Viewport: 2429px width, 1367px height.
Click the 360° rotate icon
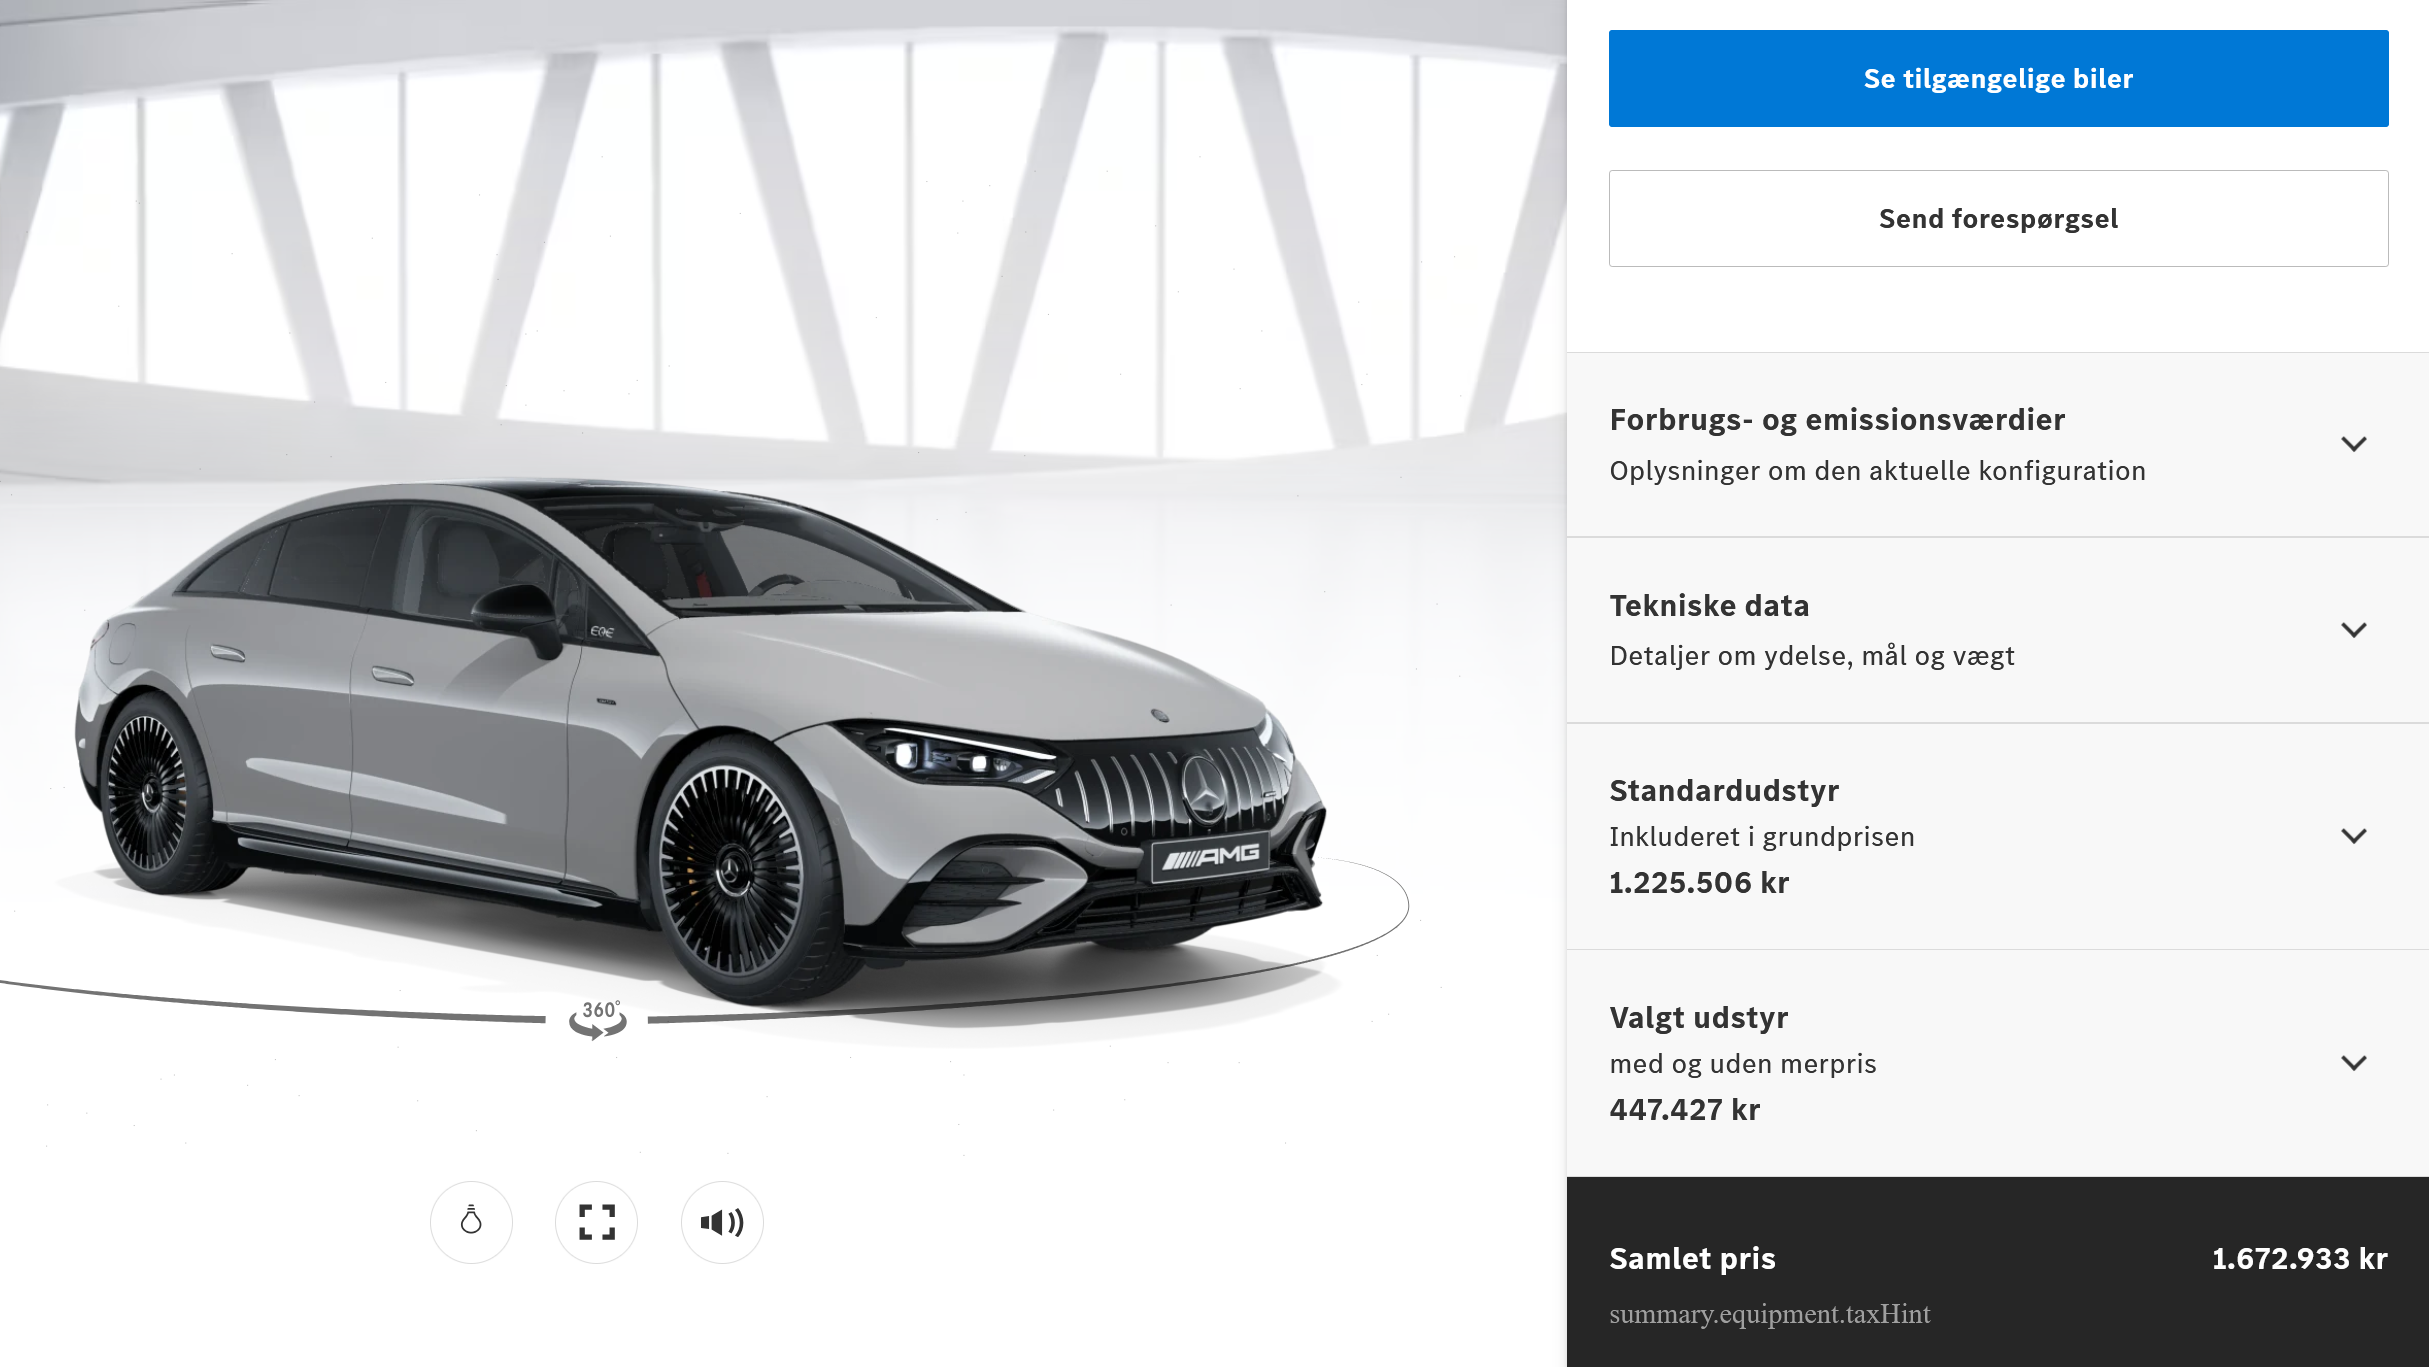click(x=598, y=1019)
